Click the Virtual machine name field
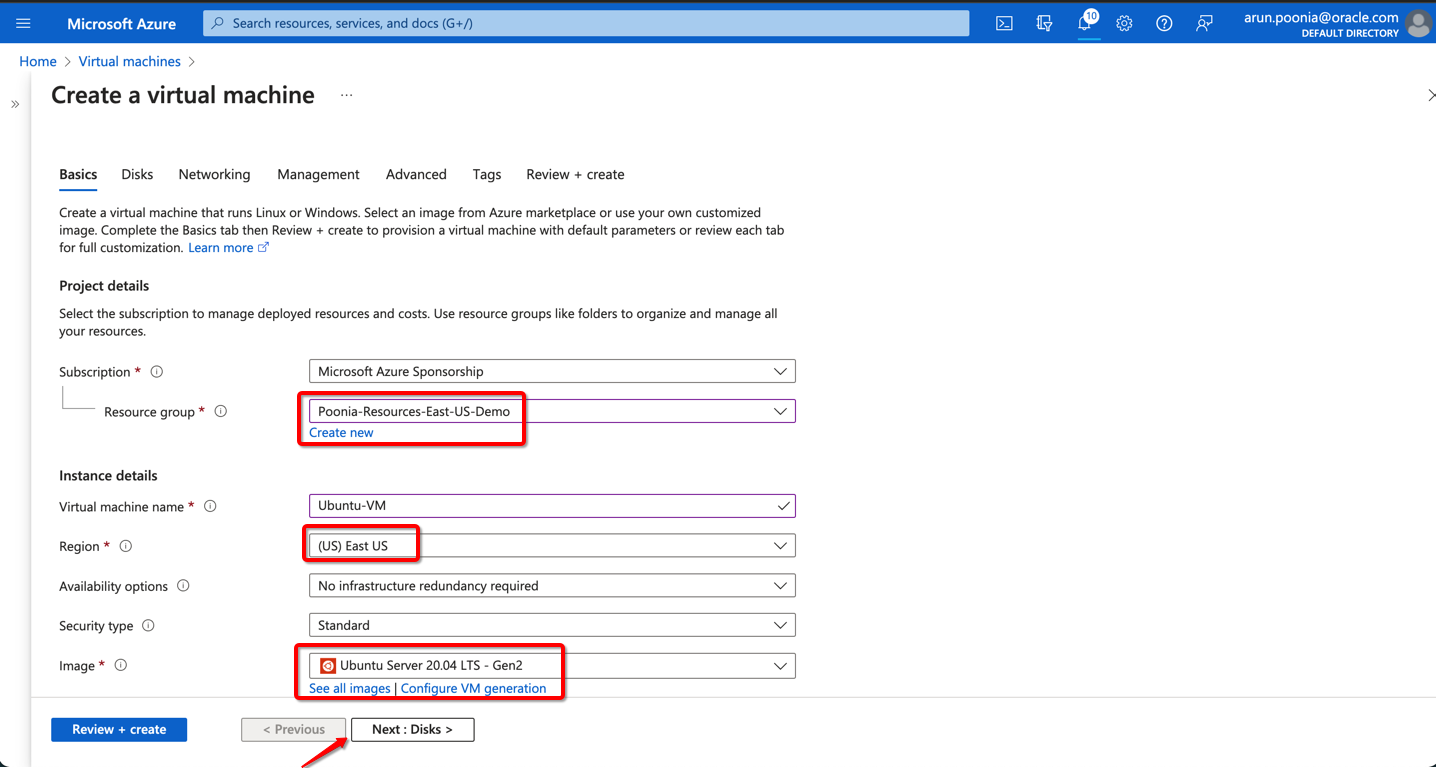The image size is (1436, 768). click(540, 506)
